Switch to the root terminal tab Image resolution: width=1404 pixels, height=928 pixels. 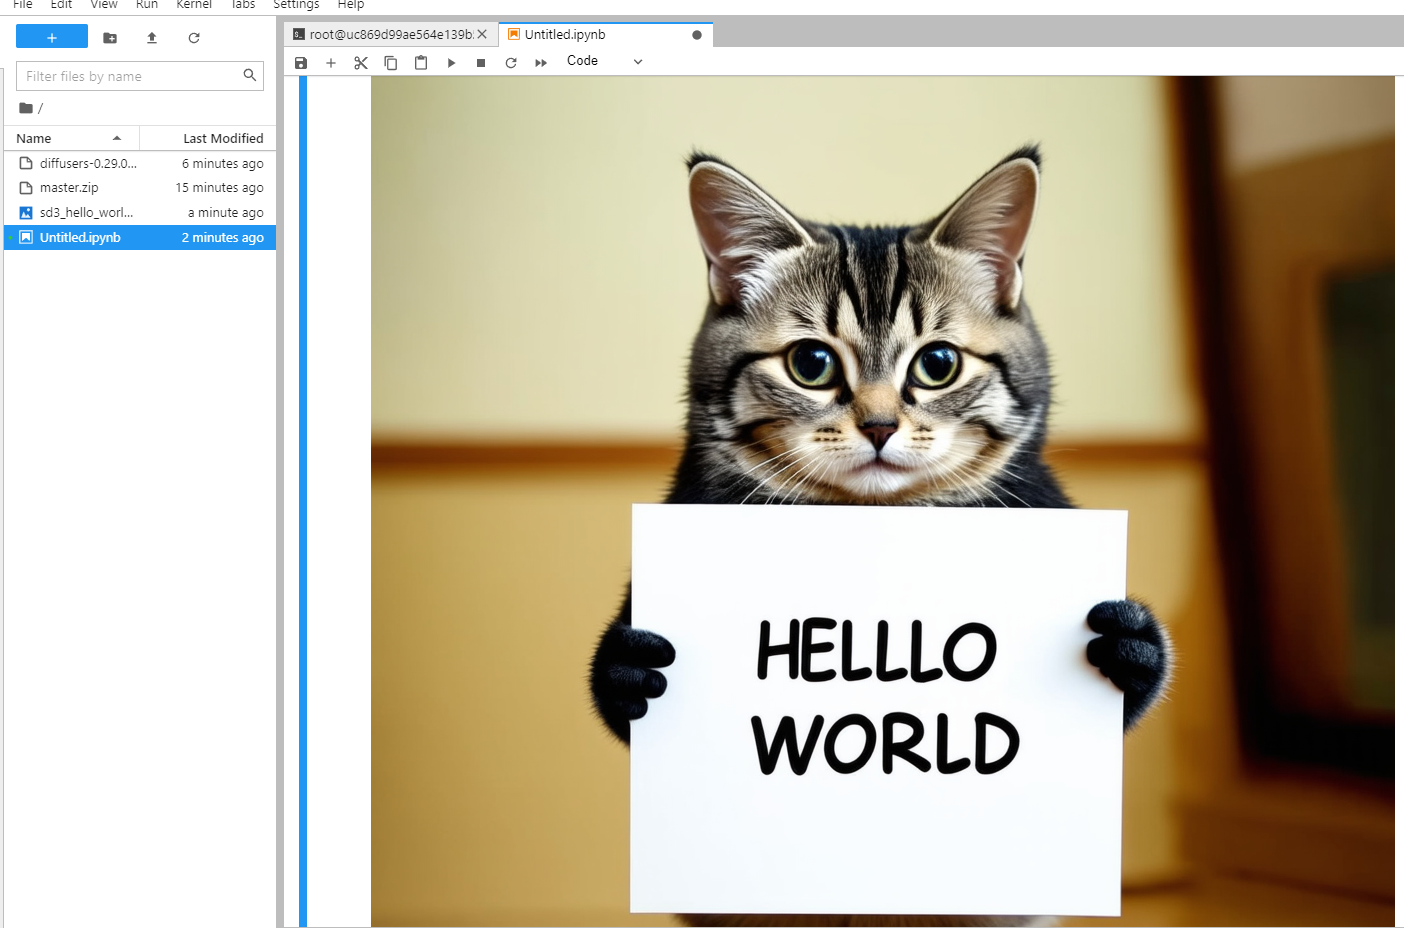[x=385, y=34]
